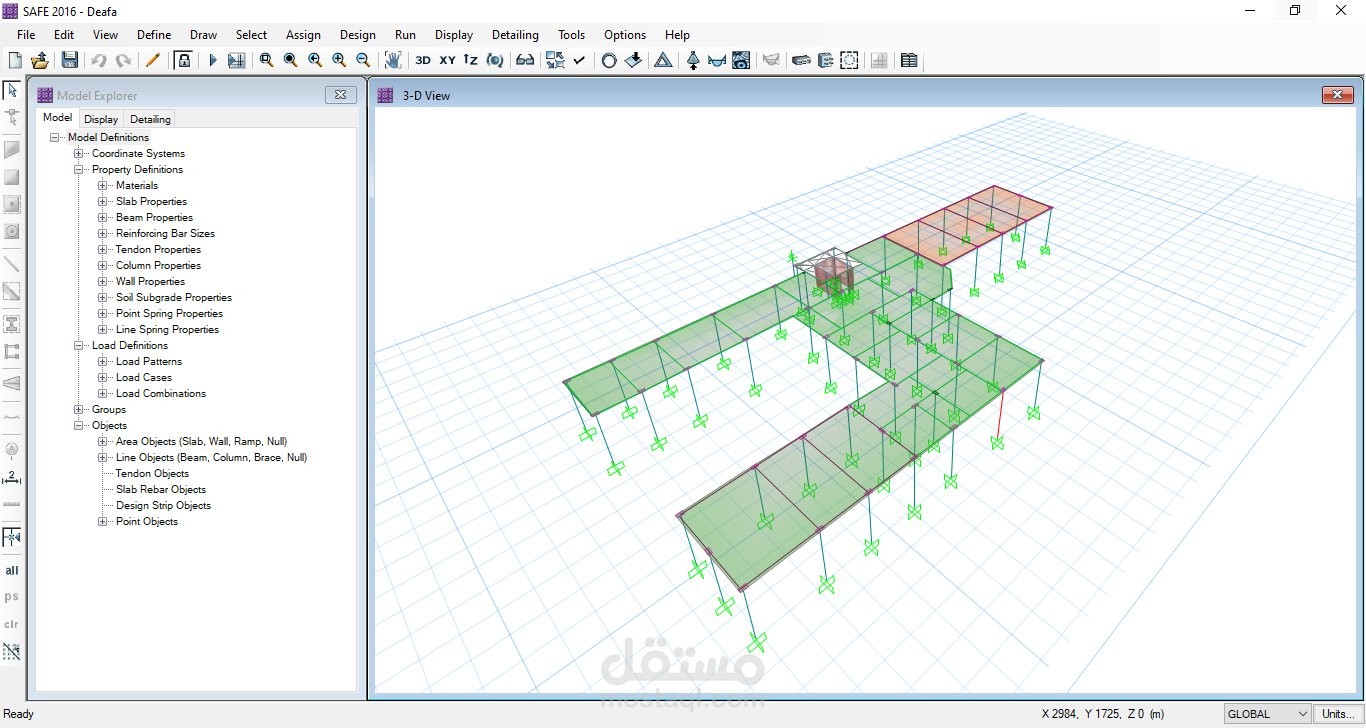Select the pointer tool in left toolbar
1366x728 pixels.
[12, 90]
